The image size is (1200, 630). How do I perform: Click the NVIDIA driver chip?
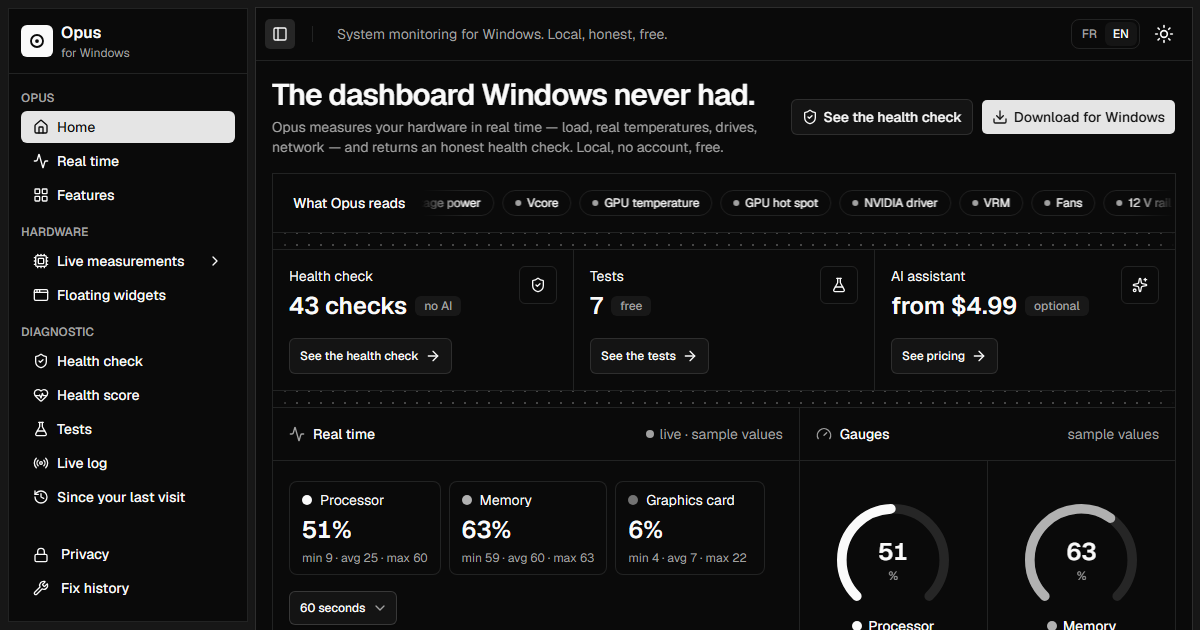[895, 203]
